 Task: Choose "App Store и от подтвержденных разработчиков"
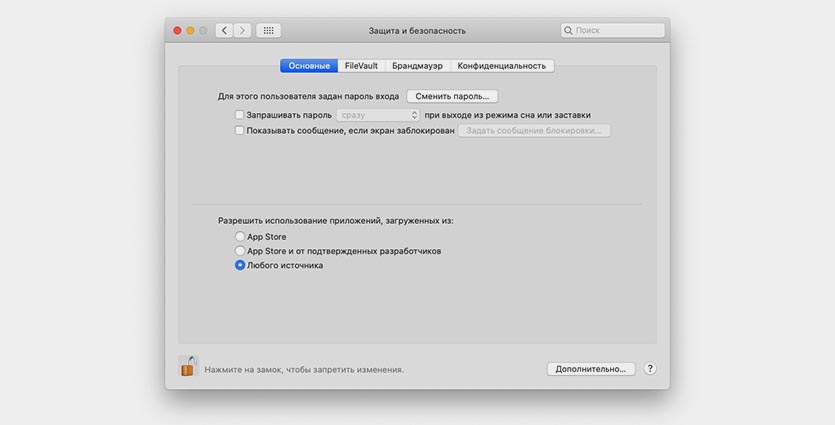click(240, 251)
